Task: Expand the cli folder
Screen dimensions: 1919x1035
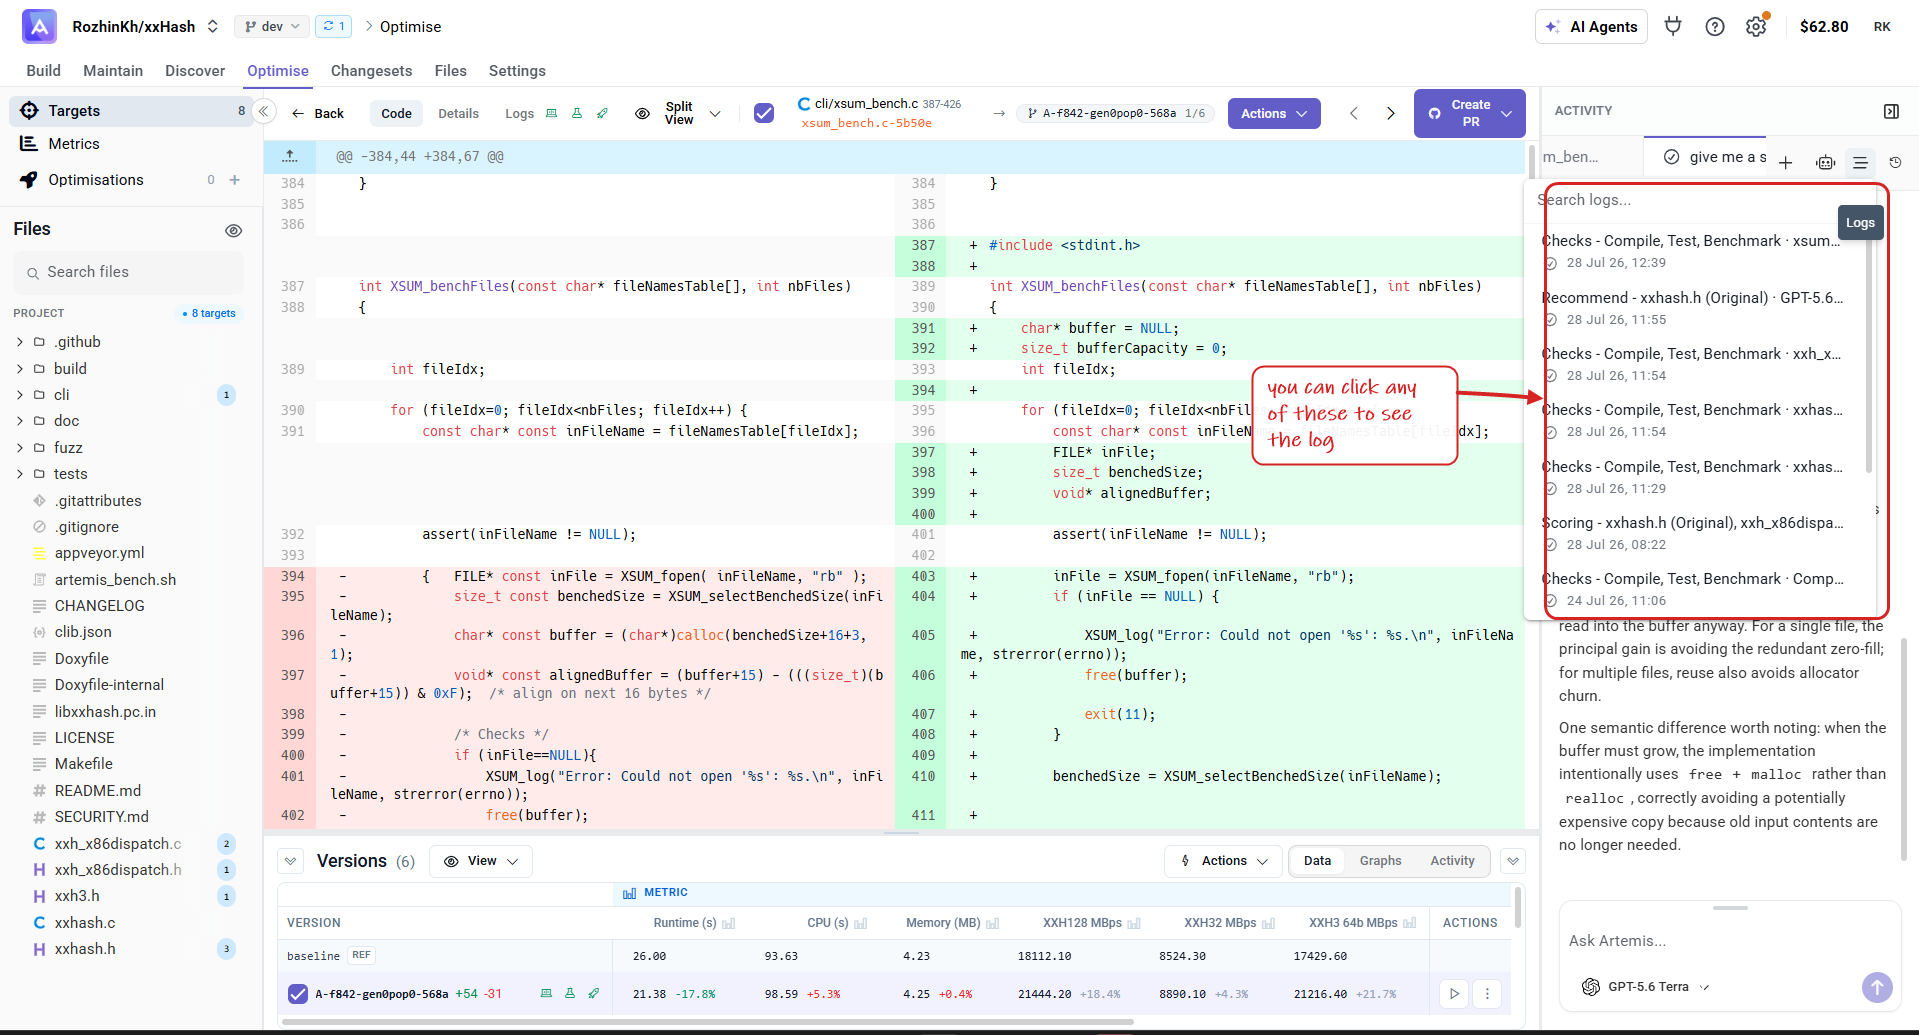Action: 20,395
